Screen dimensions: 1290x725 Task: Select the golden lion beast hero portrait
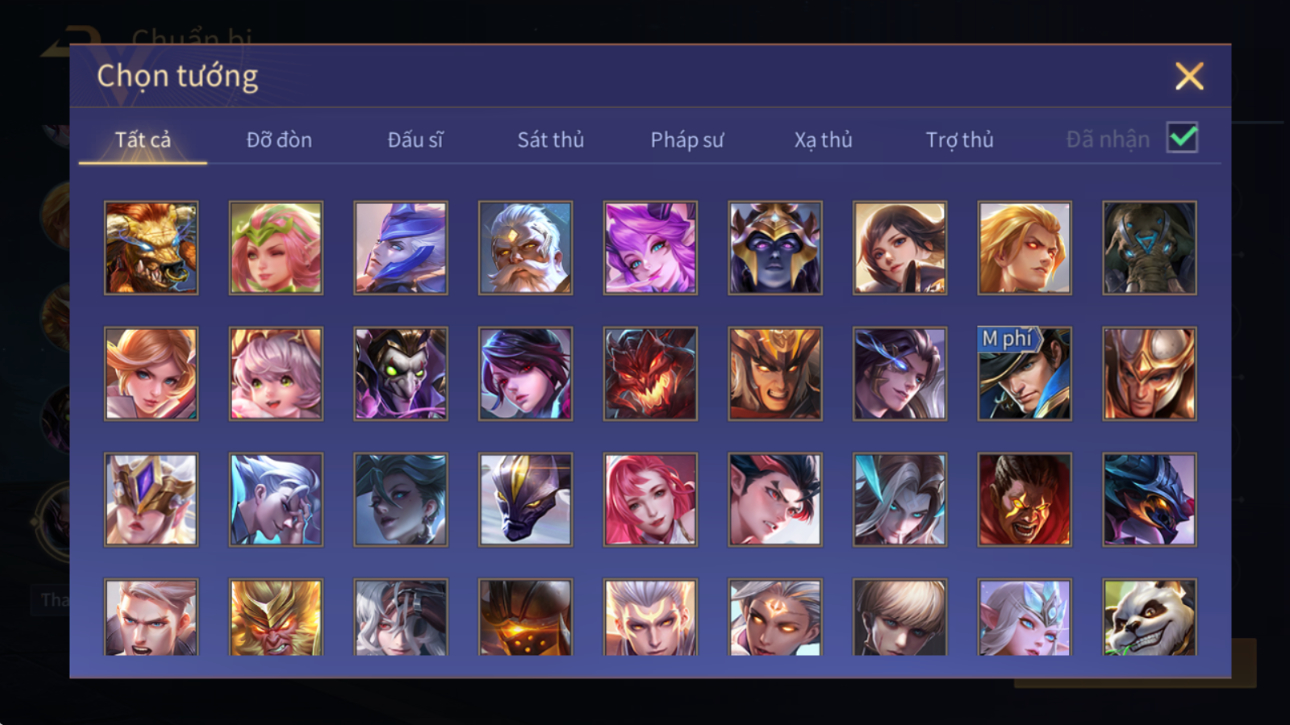pyautogui.click(x=151, y=248)
